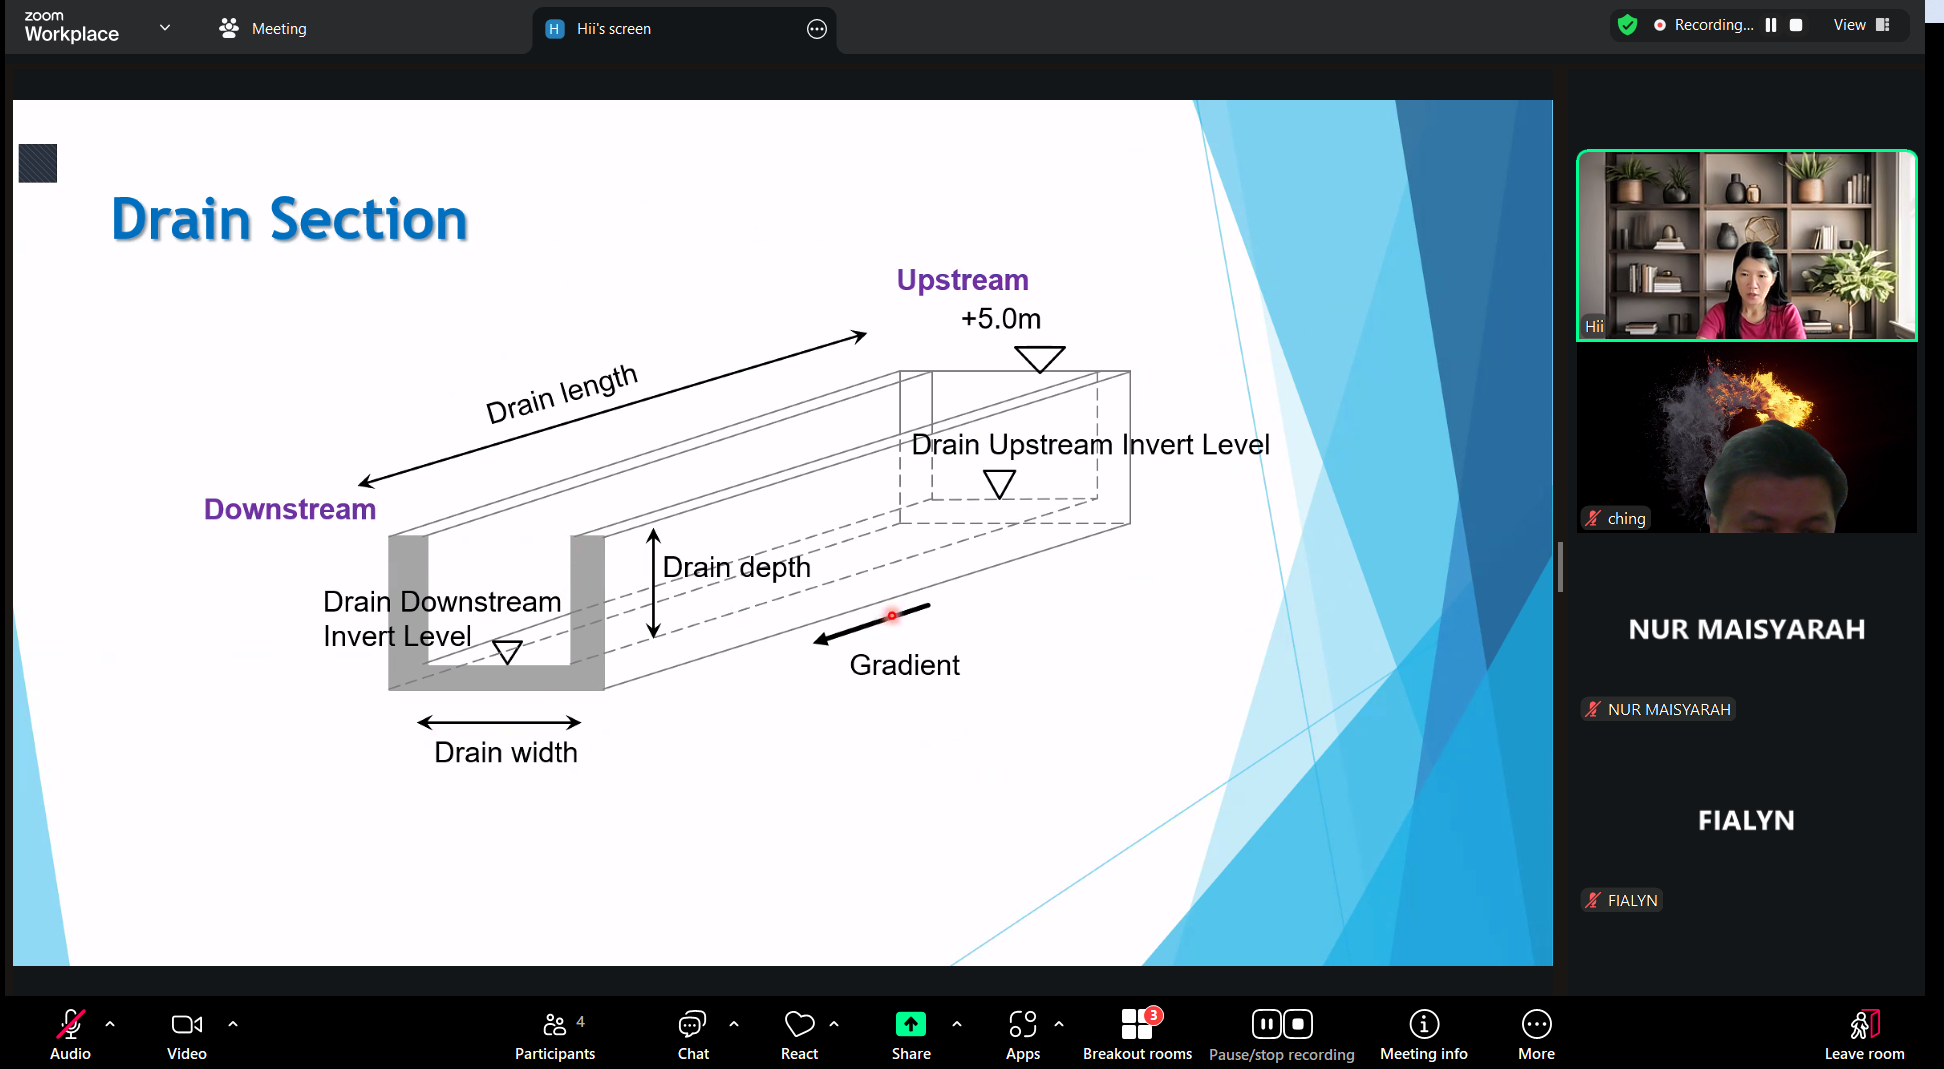Image resolution: width=1944 pixels, height=1069 pixels.
Task: Expand share options arrow next to Share
Action: tap(957, 1024)
